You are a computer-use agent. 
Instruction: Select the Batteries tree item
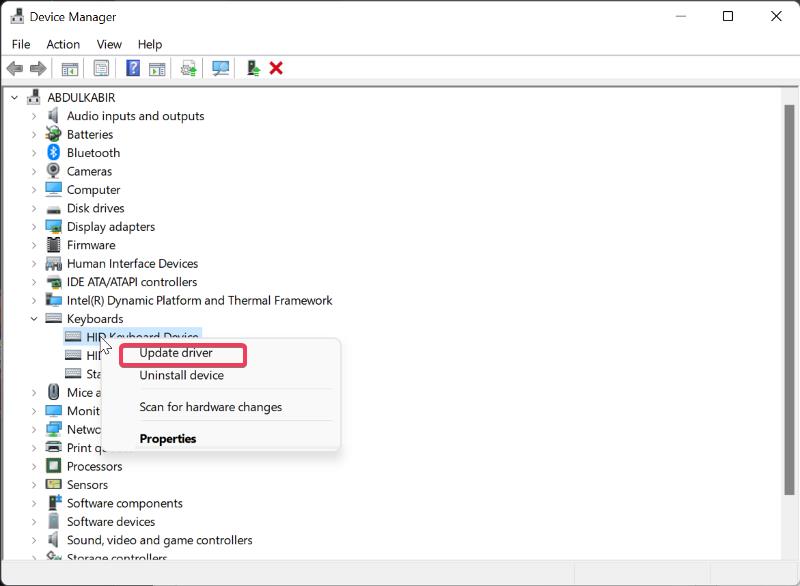pyautogui.click(x=90, y=134)
